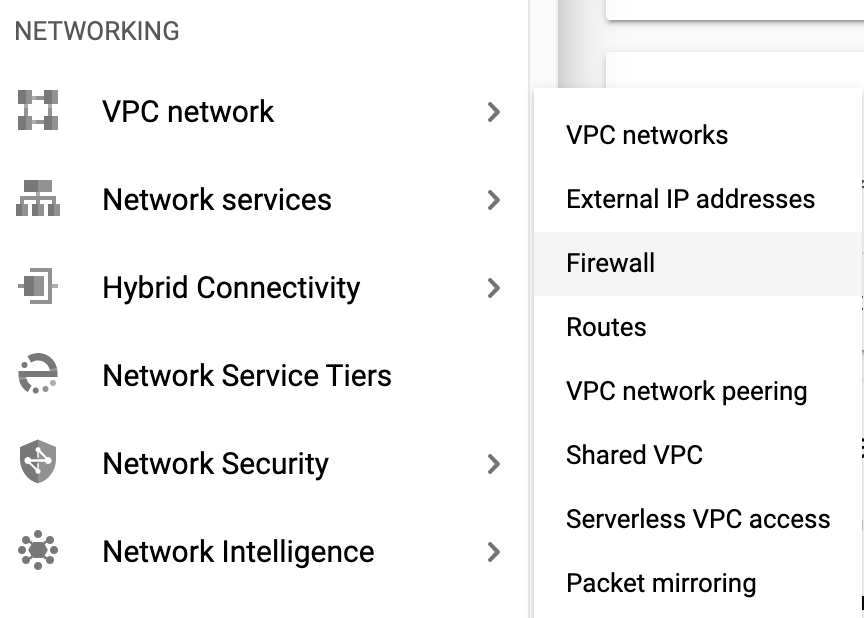Image resolution: width=864 pixels, height=618 pixels.
Task: Select Shared VPC
Action: (x=635, y=455)
